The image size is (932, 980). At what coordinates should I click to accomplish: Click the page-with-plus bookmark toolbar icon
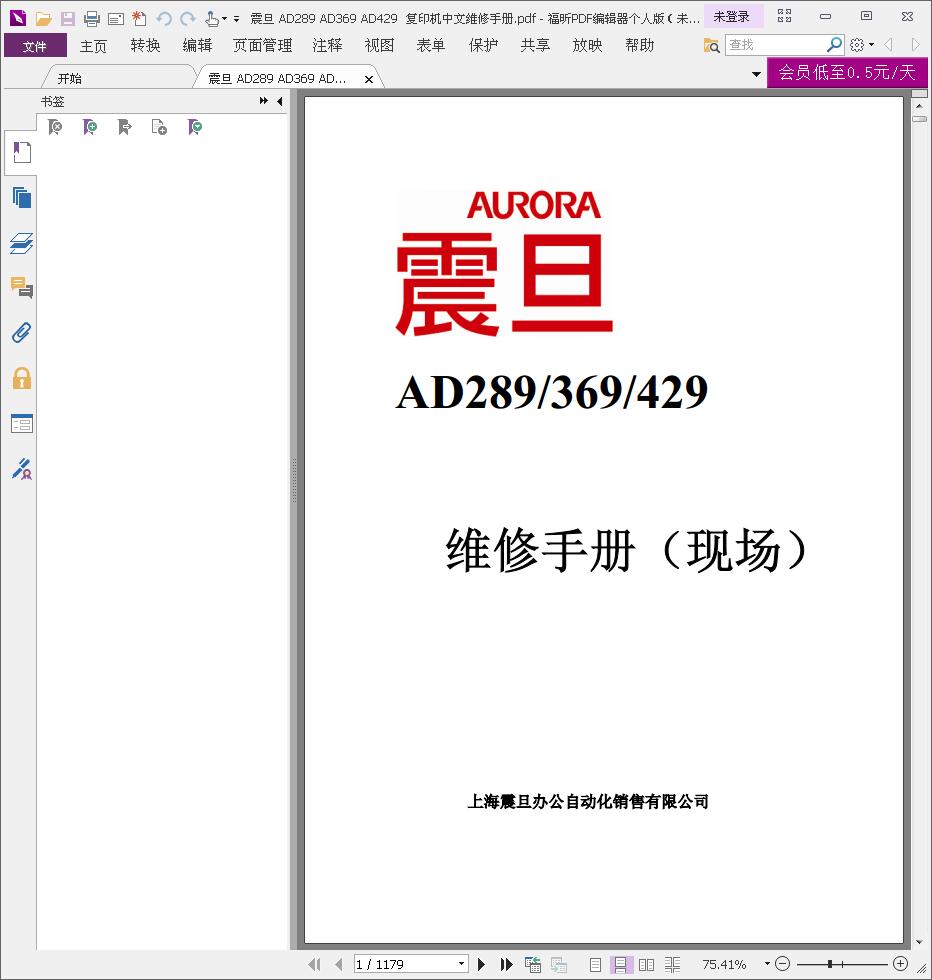click(159, 128)
